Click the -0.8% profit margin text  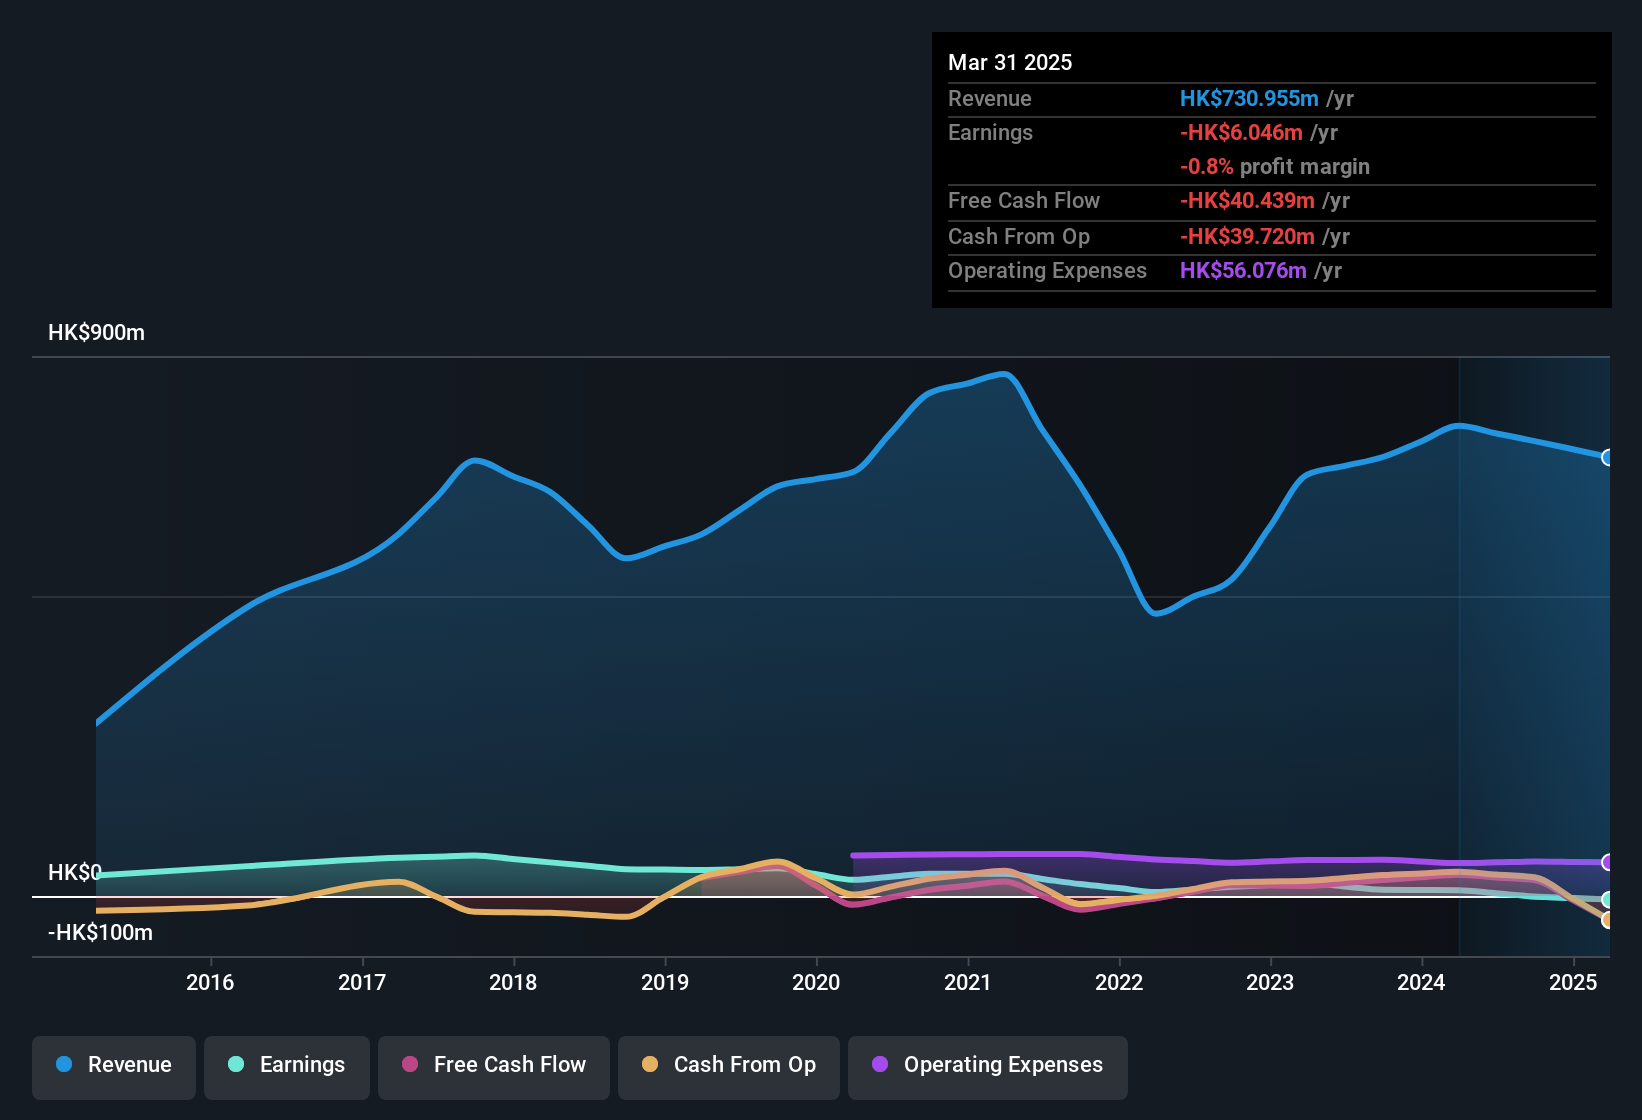coord(1275,167)
